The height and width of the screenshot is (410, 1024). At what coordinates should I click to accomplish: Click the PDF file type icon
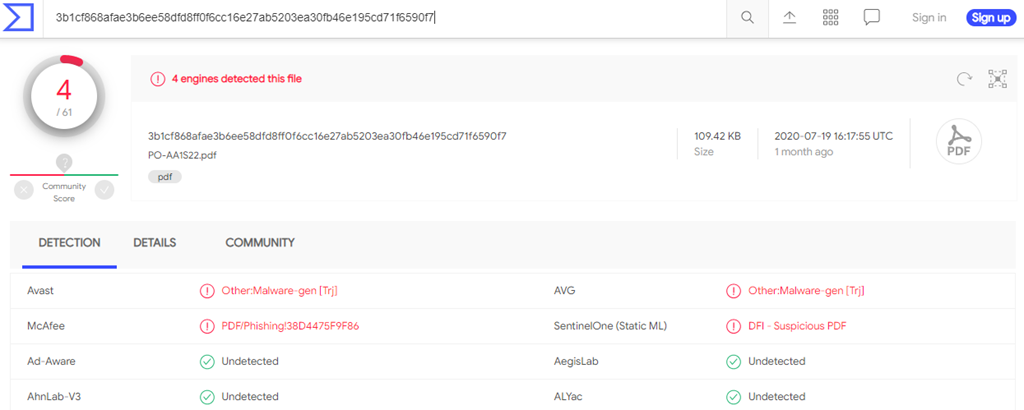point(958,142)
